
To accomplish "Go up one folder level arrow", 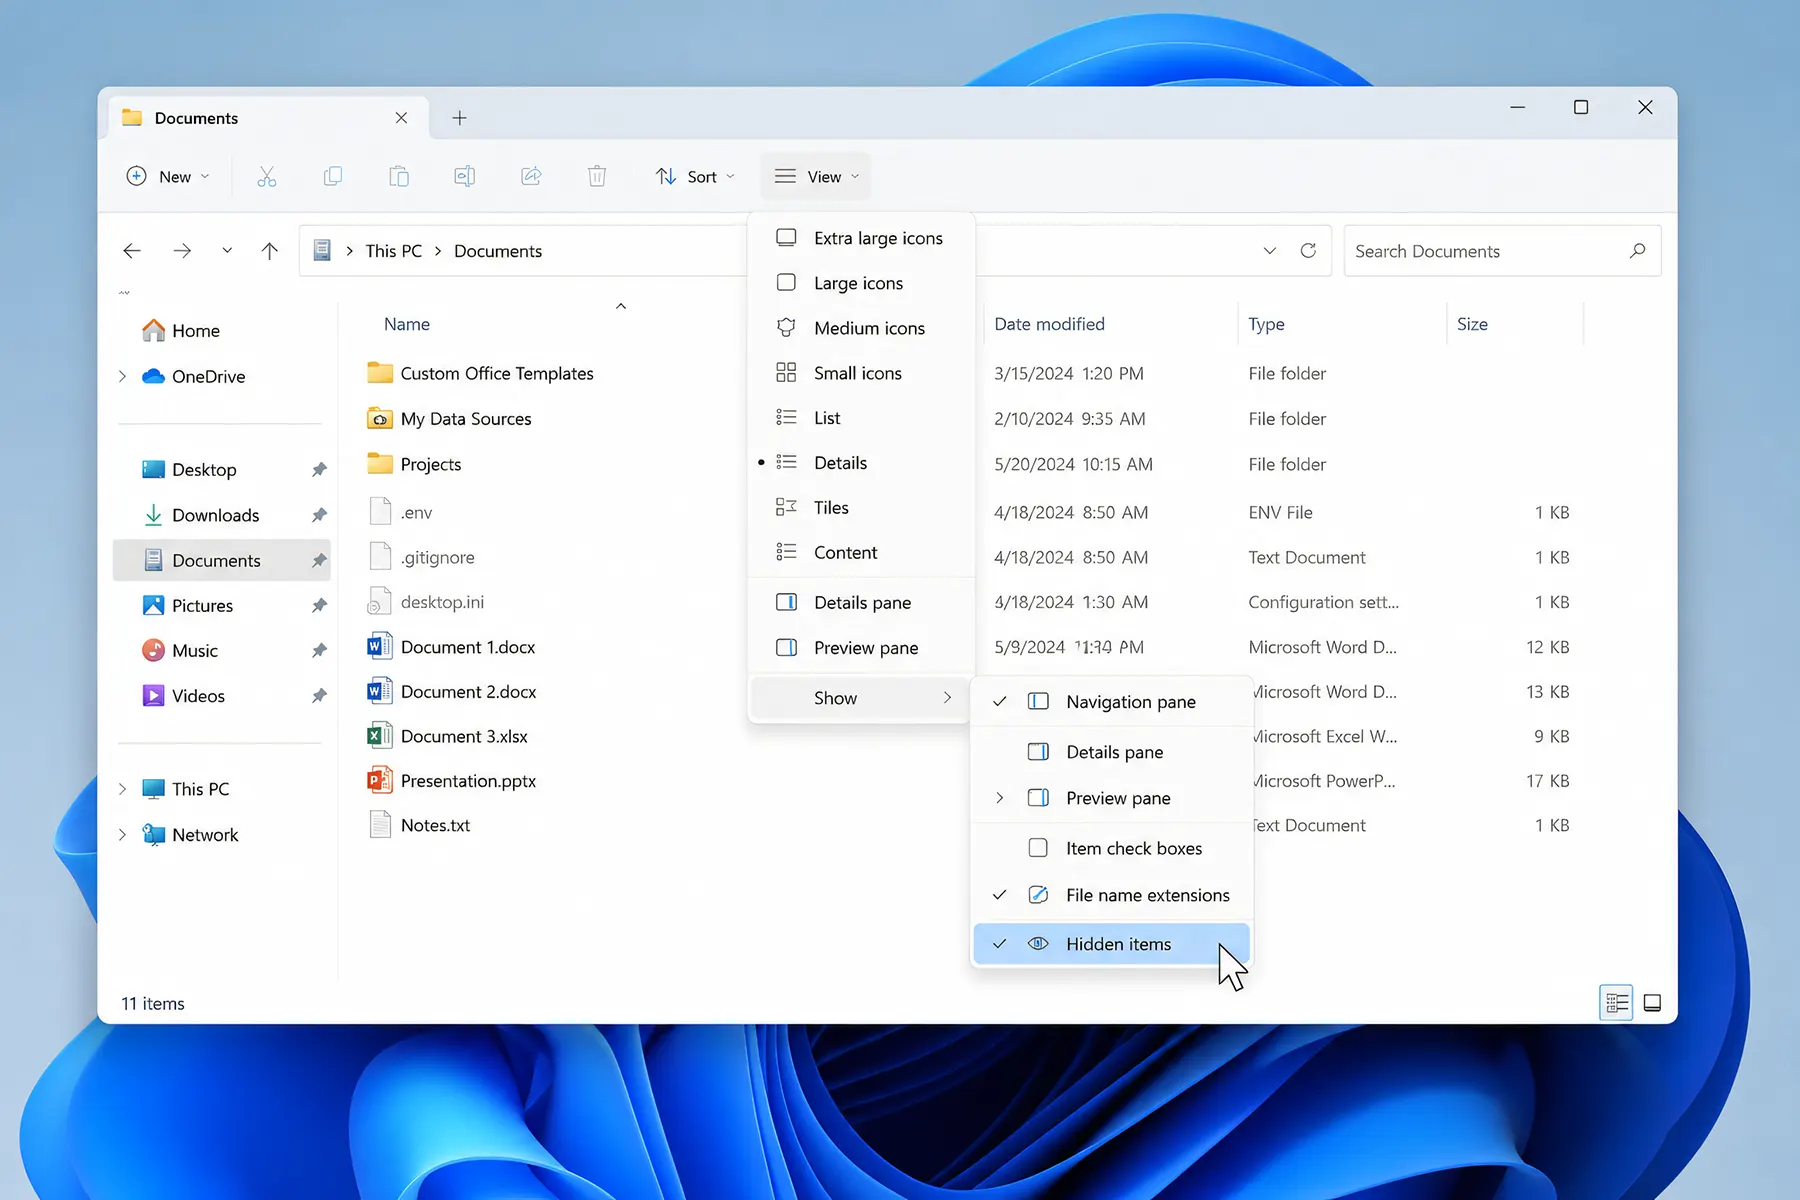I will coord(270,251).
